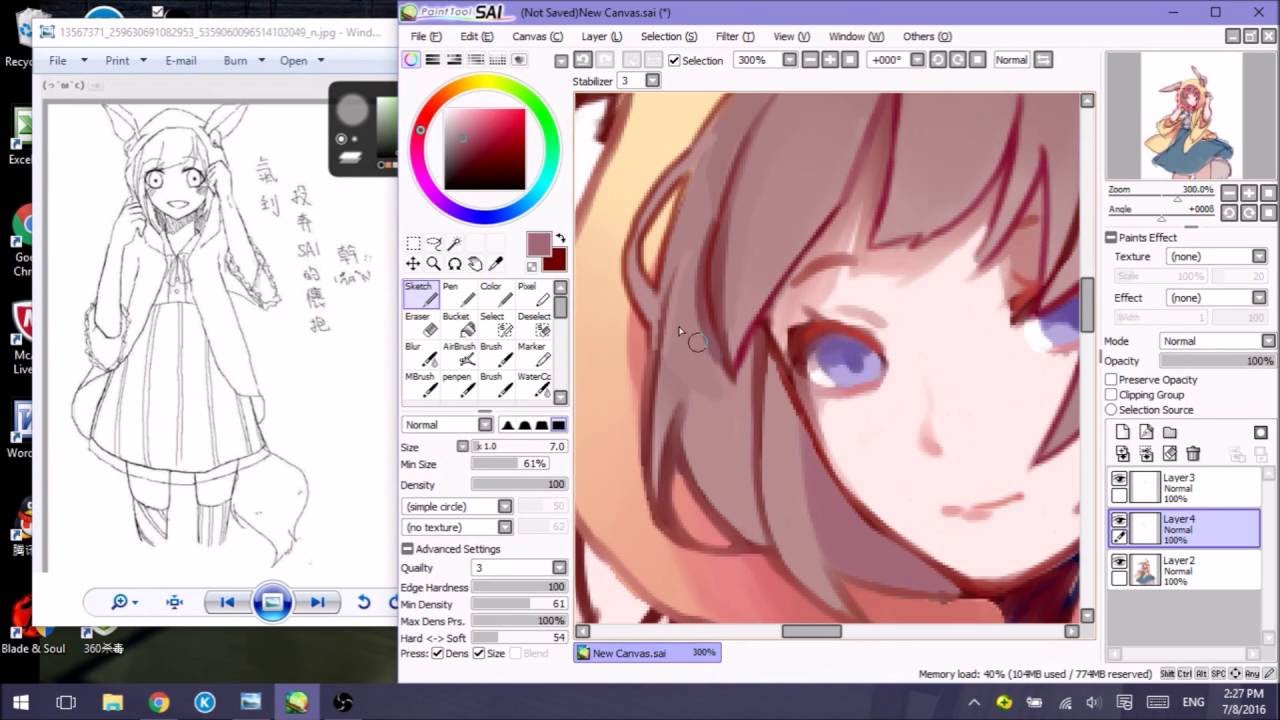Open the Canvas menu

pyautogui.click(x=537, y=37)
